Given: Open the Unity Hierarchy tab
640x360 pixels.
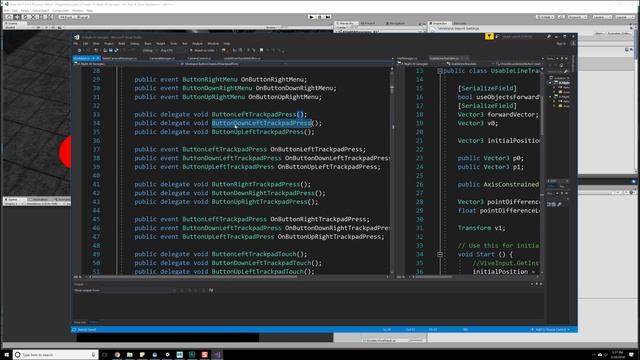Looking at the screenshot, I should pyautogui.click(x=346, y=24).
